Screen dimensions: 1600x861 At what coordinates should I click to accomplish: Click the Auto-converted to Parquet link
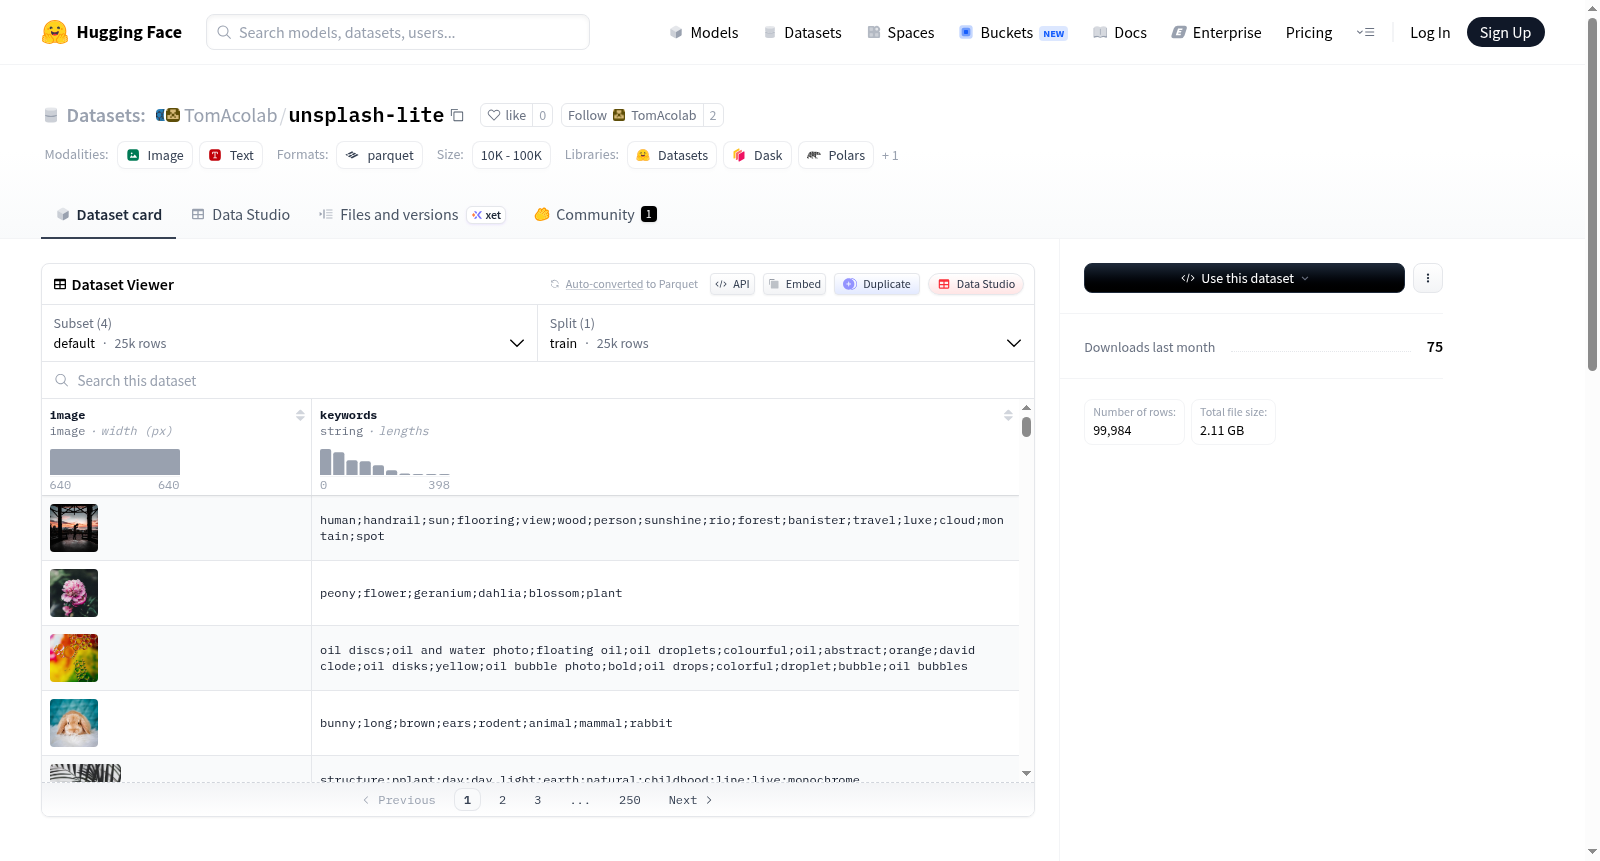[x=631, y=284]
